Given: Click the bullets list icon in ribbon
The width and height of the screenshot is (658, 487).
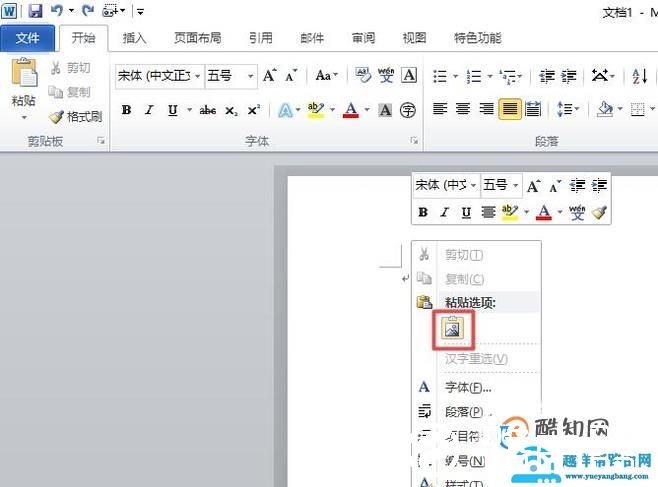Looking at the screenshot, I should (440, 76).
